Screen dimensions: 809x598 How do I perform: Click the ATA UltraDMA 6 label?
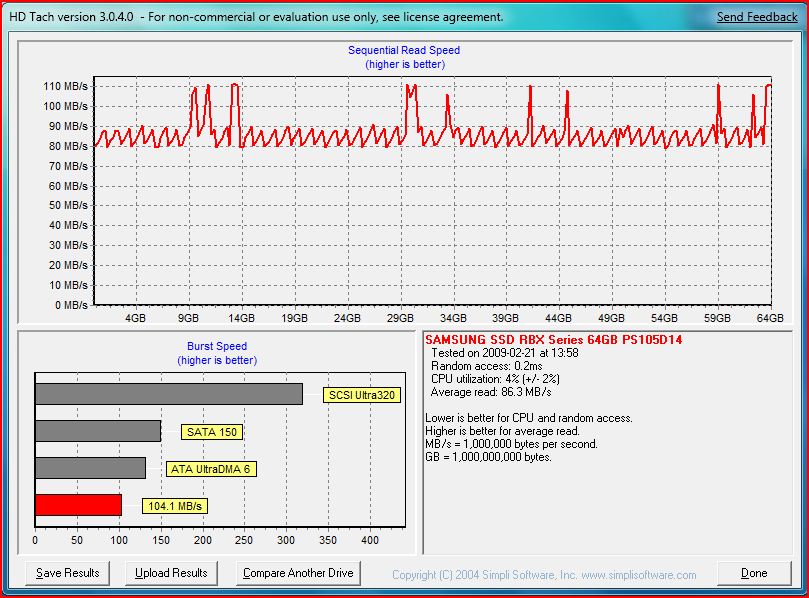click(x=212, y=469)
